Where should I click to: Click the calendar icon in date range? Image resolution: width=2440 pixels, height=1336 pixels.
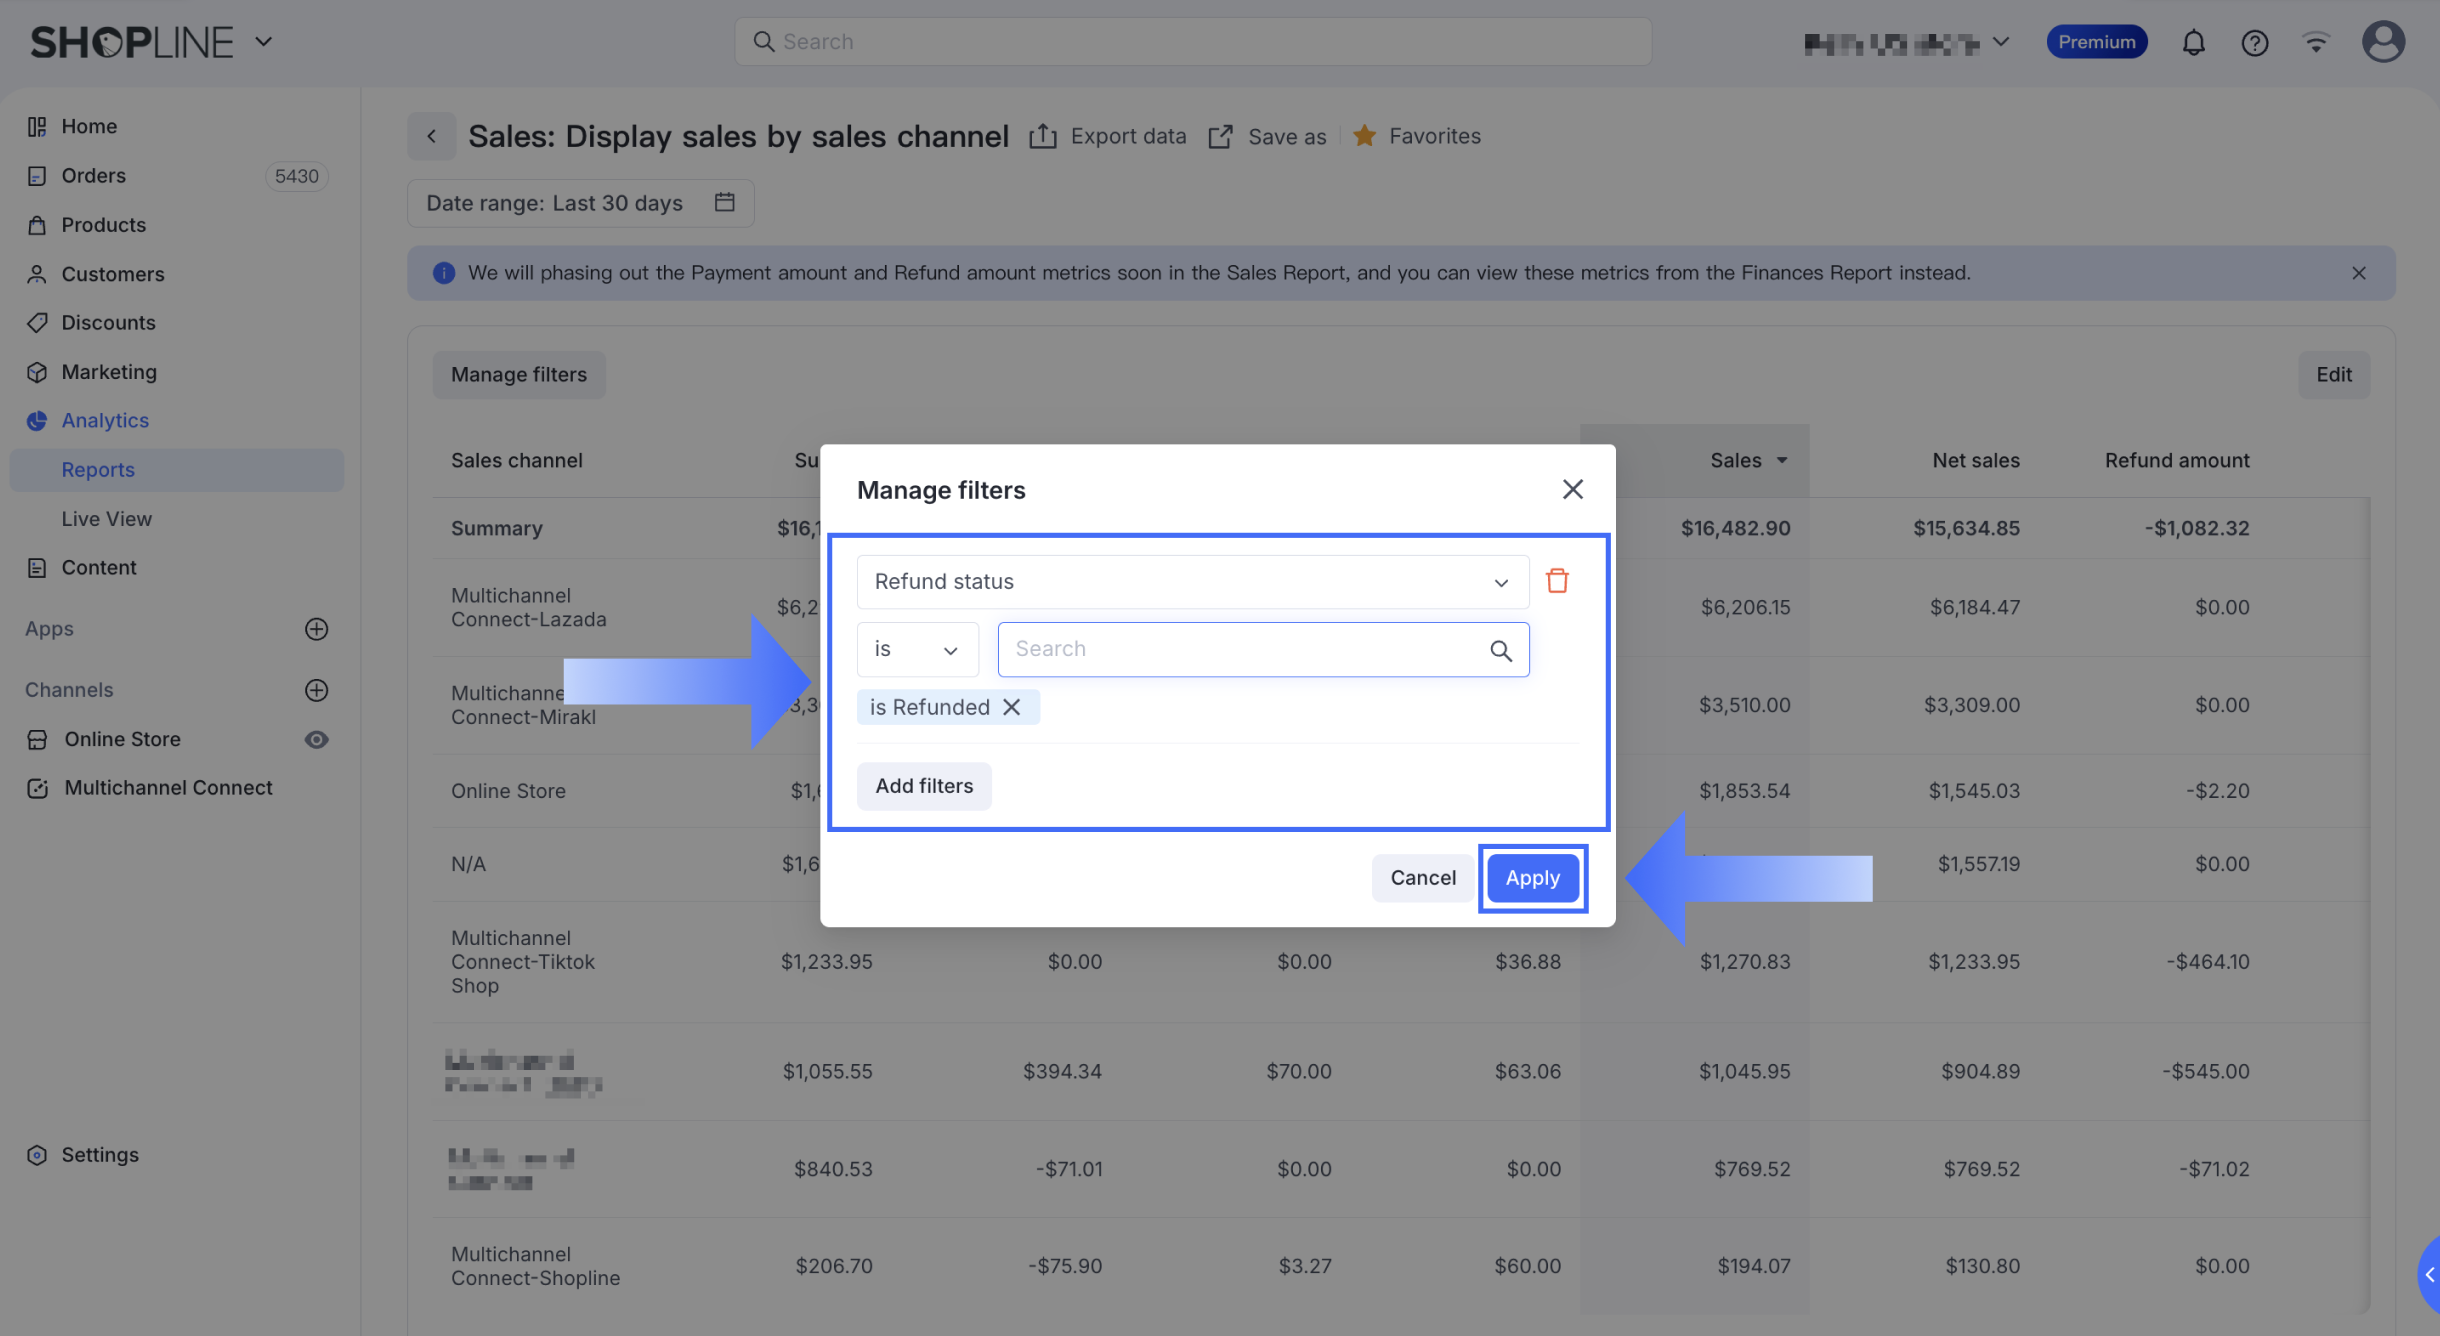coord(725,203)
